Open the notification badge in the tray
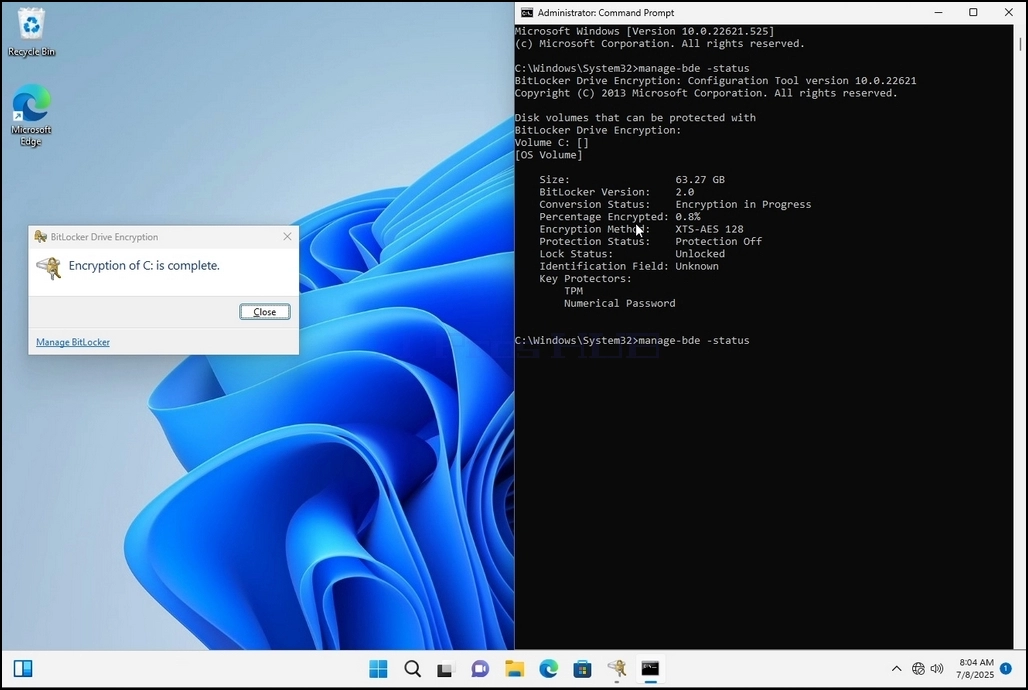1028x690 pixels. [x=1006, y=668]
